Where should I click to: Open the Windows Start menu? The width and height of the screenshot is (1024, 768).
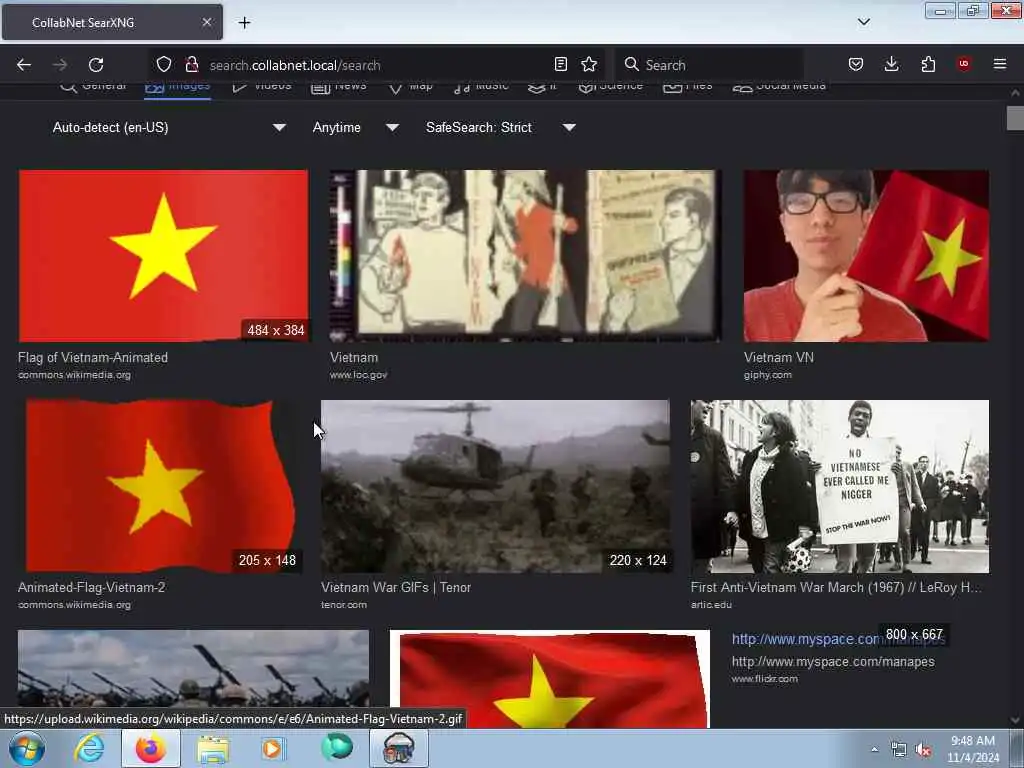coord(27,748)
